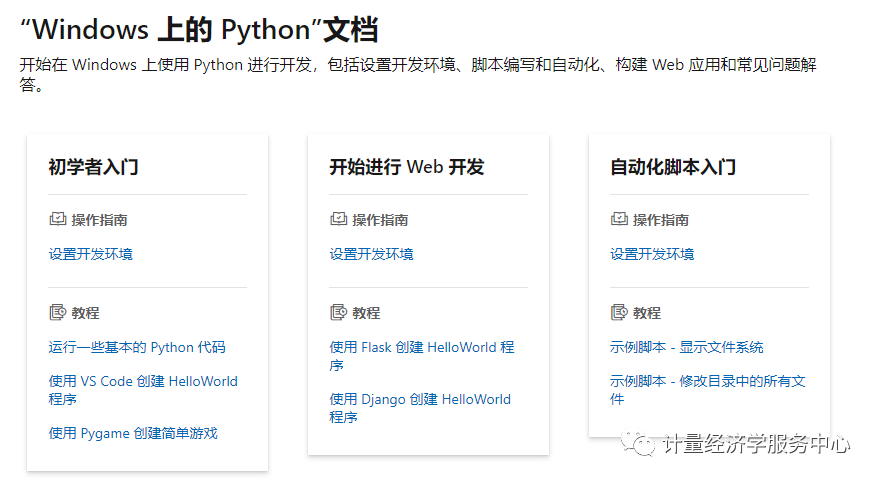
Task: Click 教程 label in 自动化脚本入门 card
Action: tap(647, 313)
